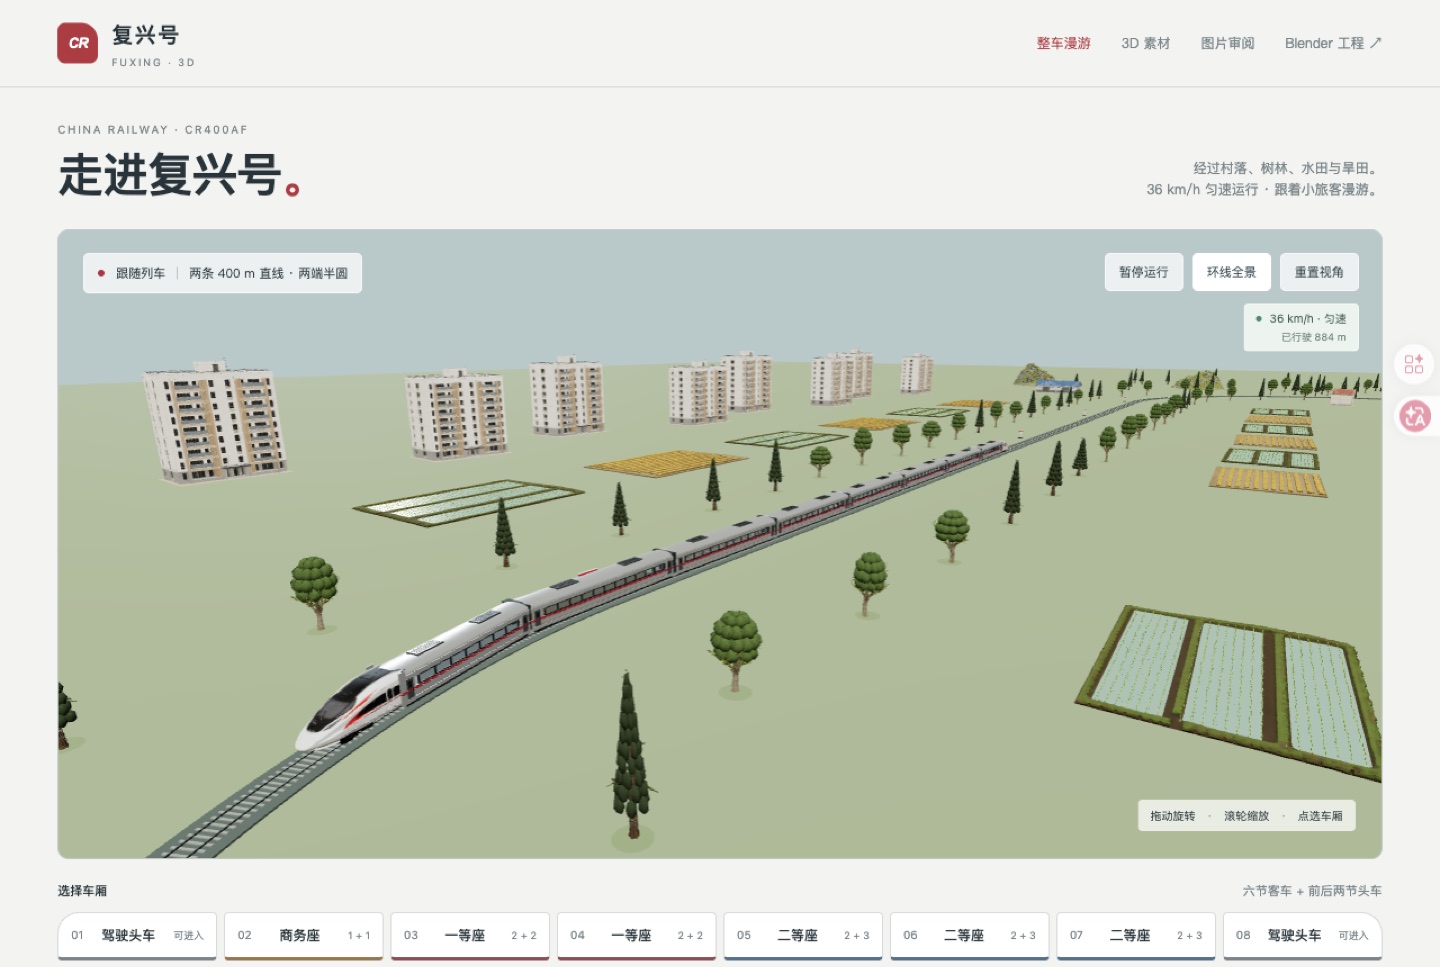1440x967 pixels.
Task: Click the 两条 400 m 直线 · 两端半圆 label
Action: tap(268, 273)
